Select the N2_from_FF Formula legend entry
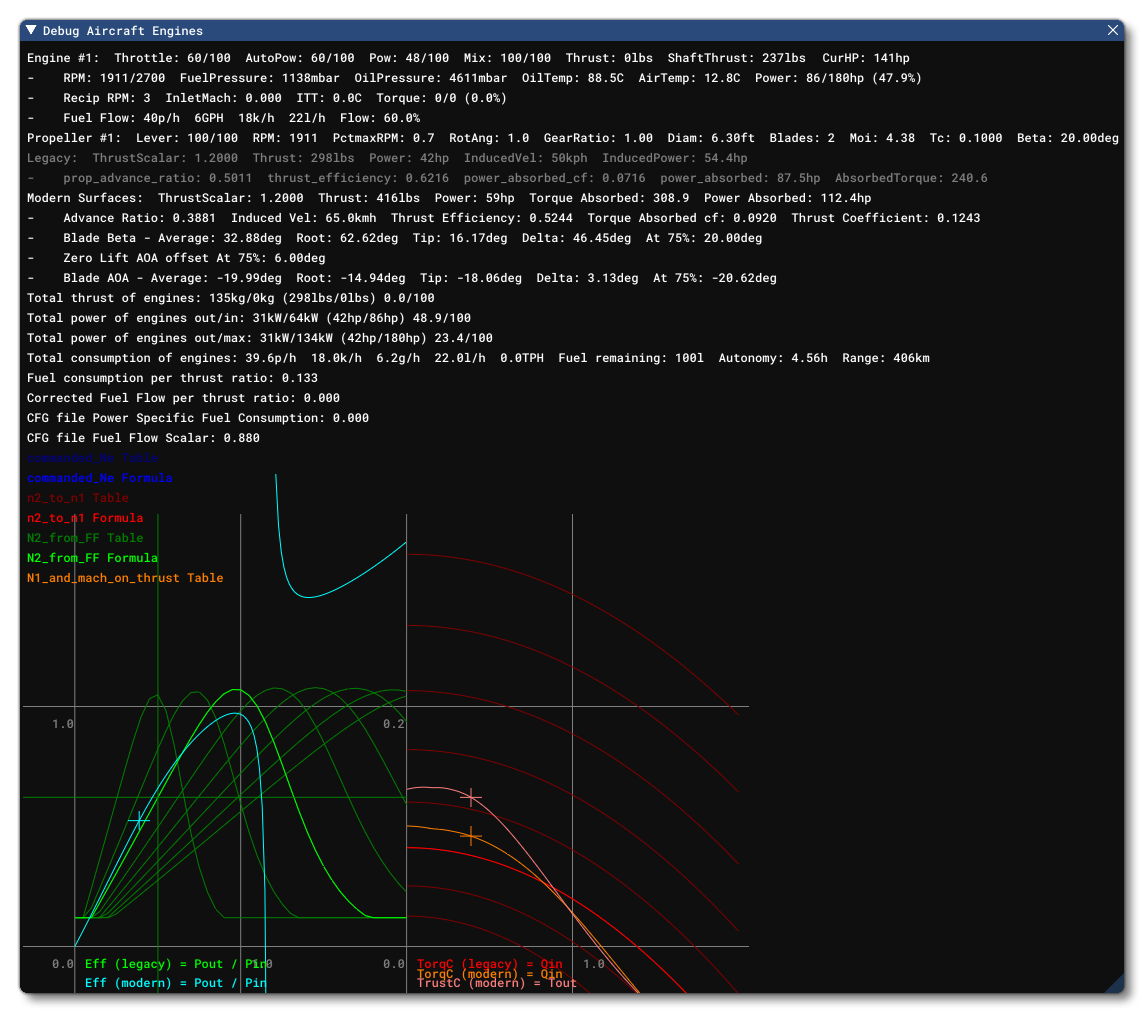The image size is (1144, 1013). tap(92, 558)
